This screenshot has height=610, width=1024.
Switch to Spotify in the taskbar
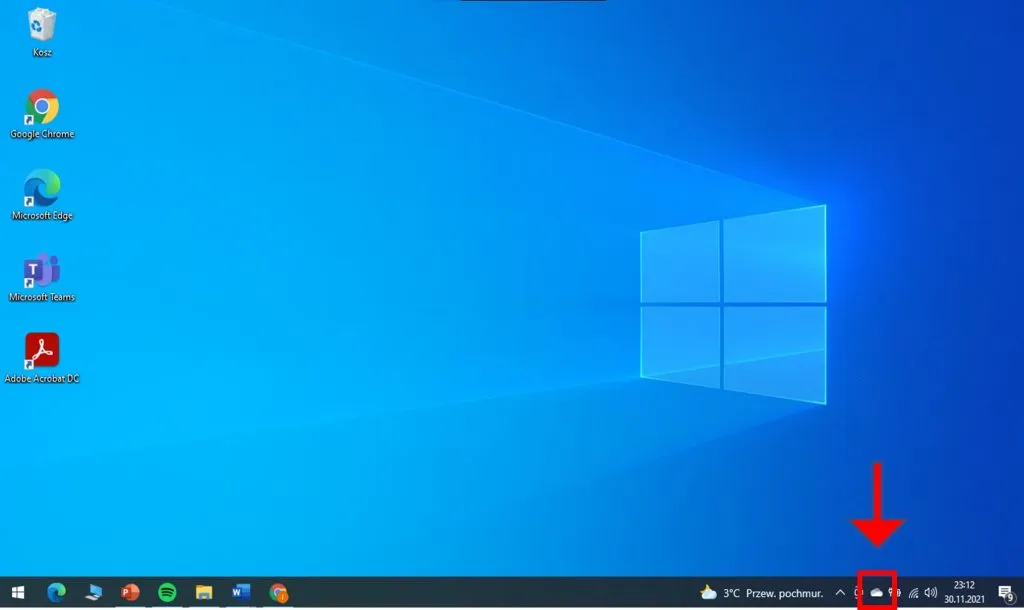(167, 592)
